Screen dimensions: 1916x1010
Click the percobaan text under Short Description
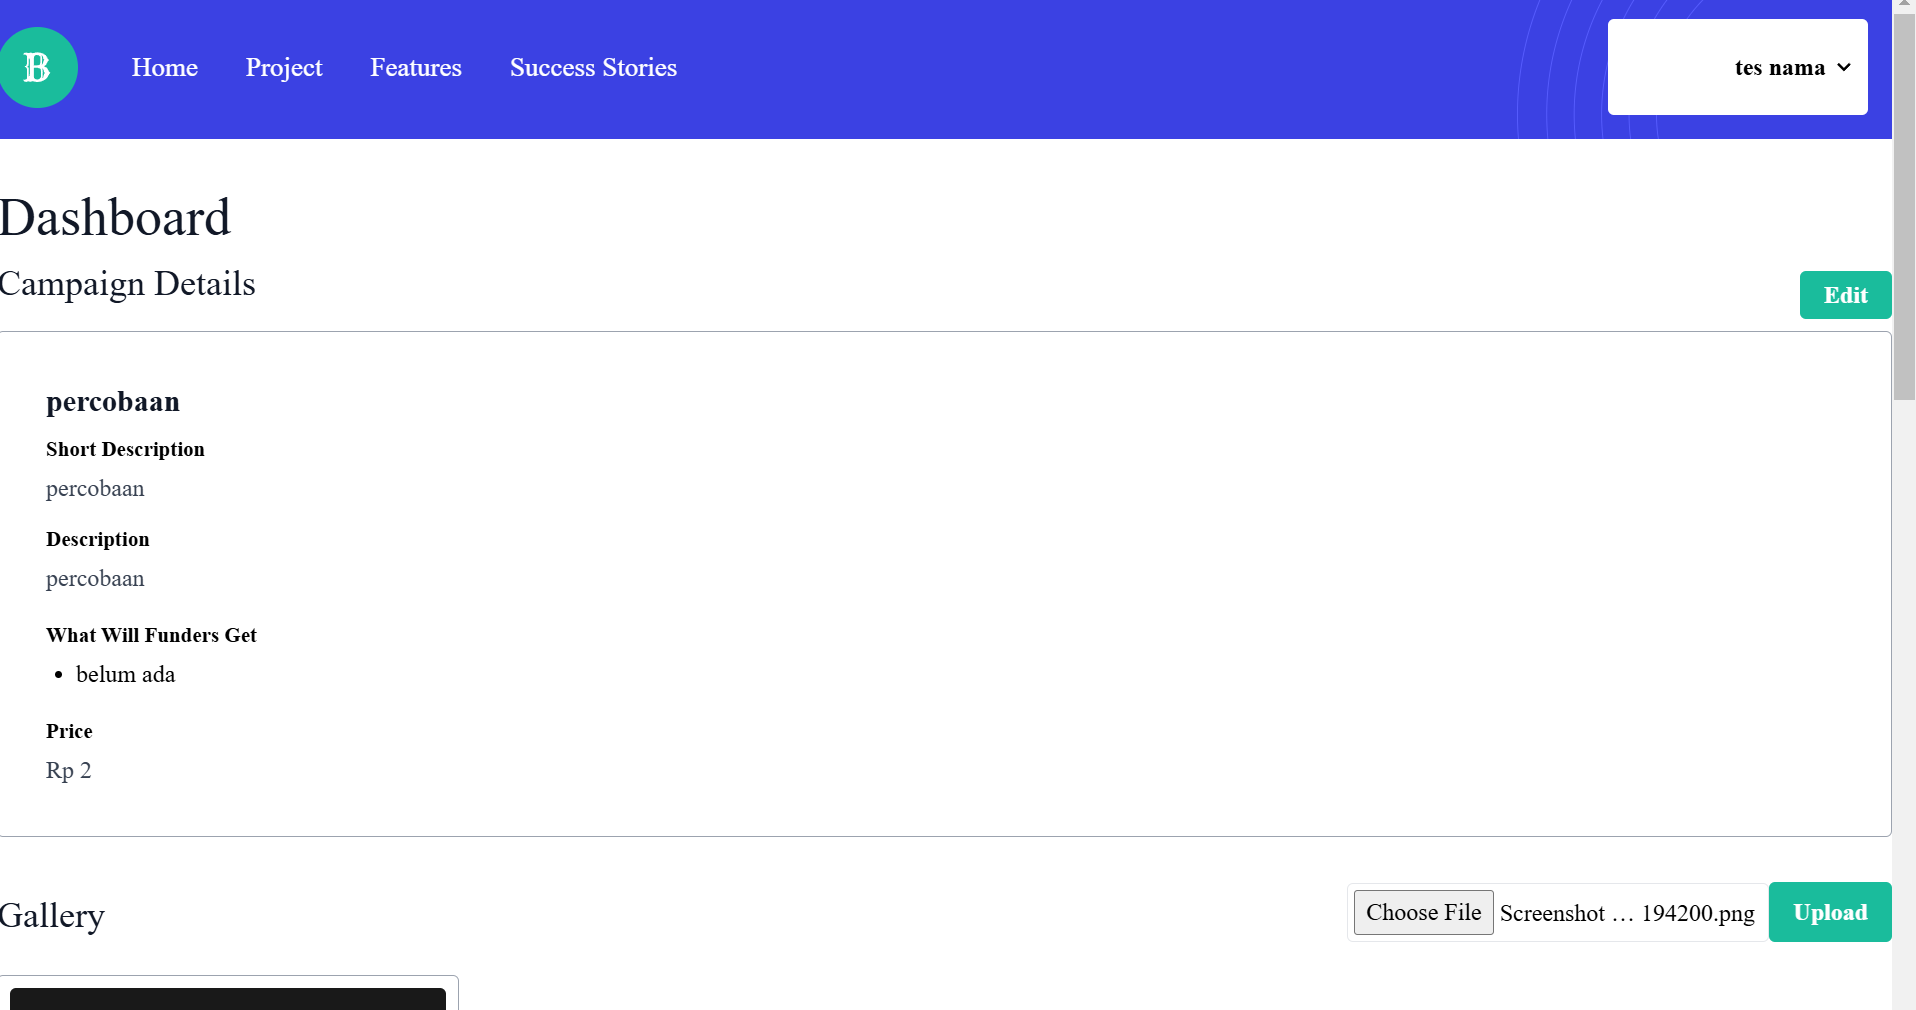tap(95, 489)
